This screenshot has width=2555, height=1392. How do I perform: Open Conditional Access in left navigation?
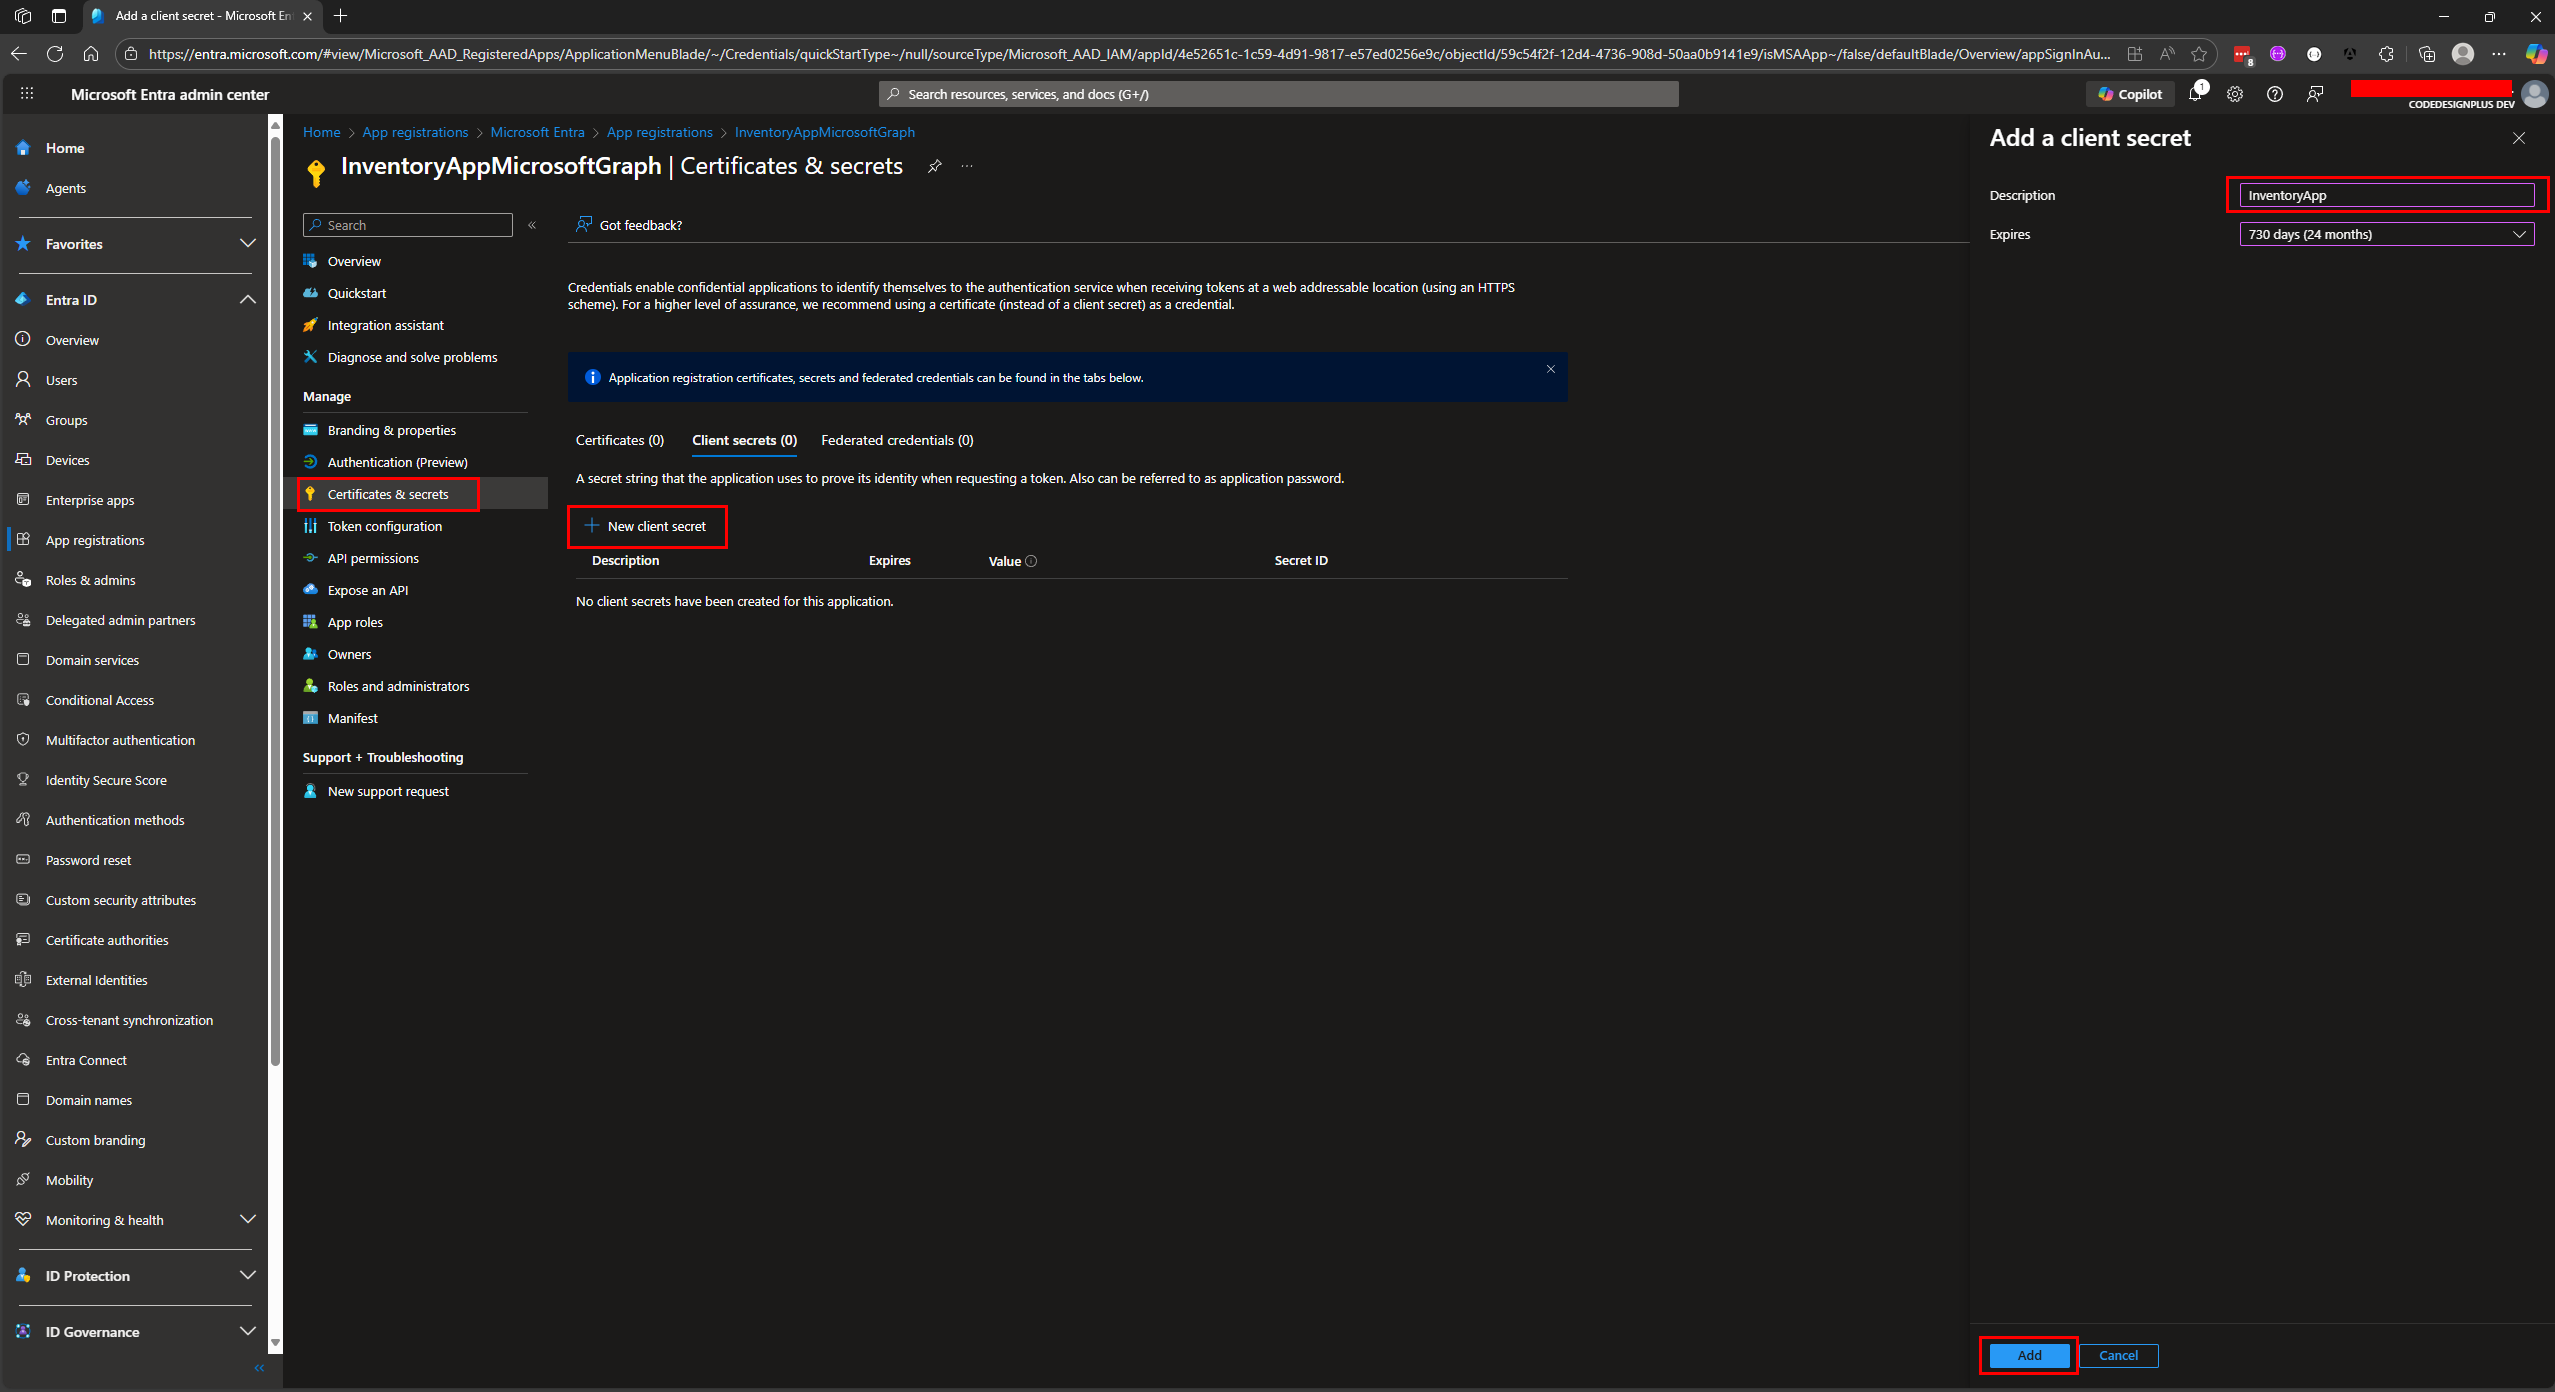click(x=100, y=700)
